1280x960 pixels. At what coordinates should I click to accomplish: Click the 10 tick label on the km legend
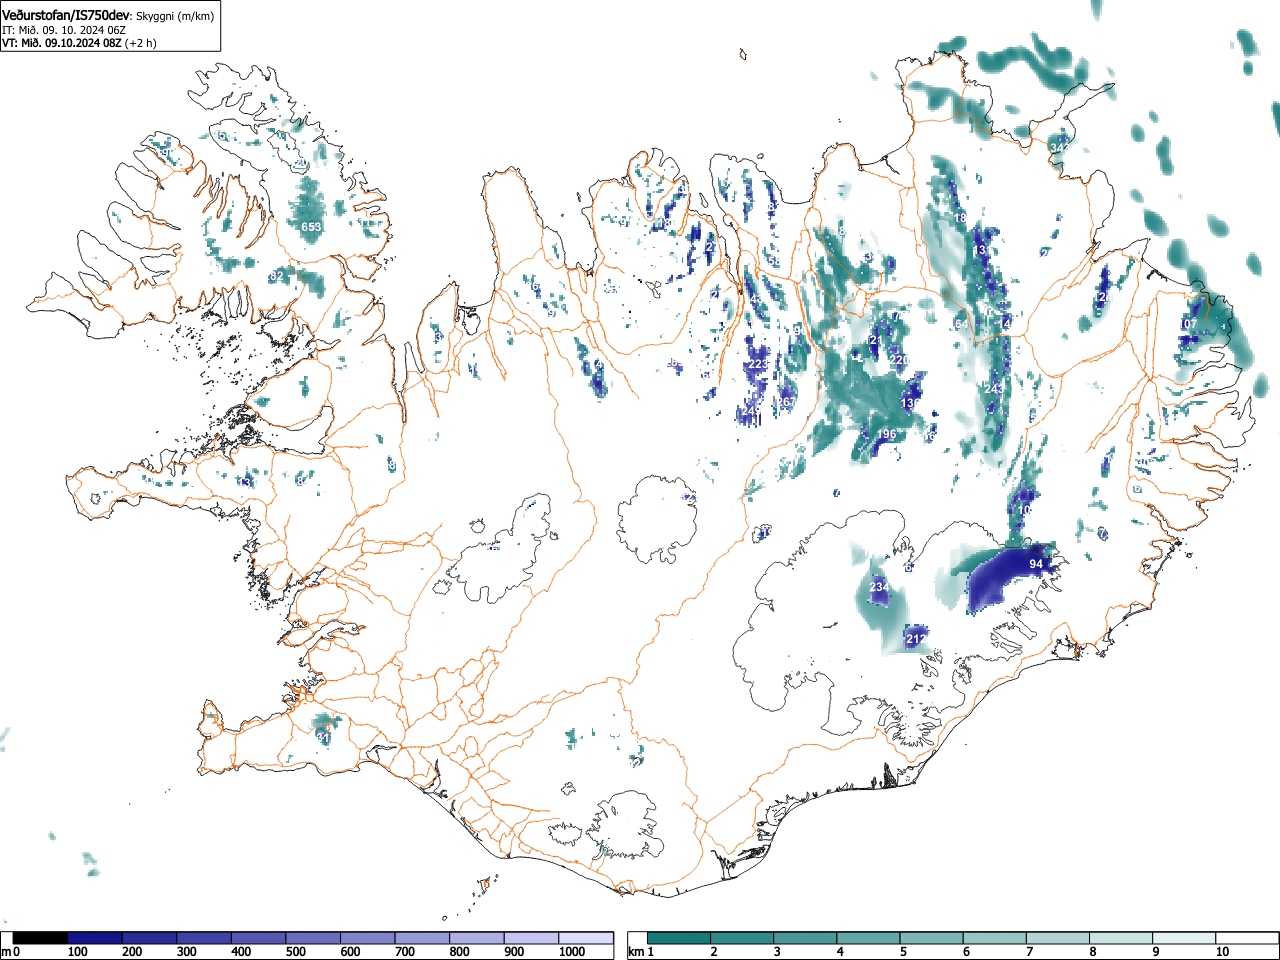click(x=1222, y=952)
